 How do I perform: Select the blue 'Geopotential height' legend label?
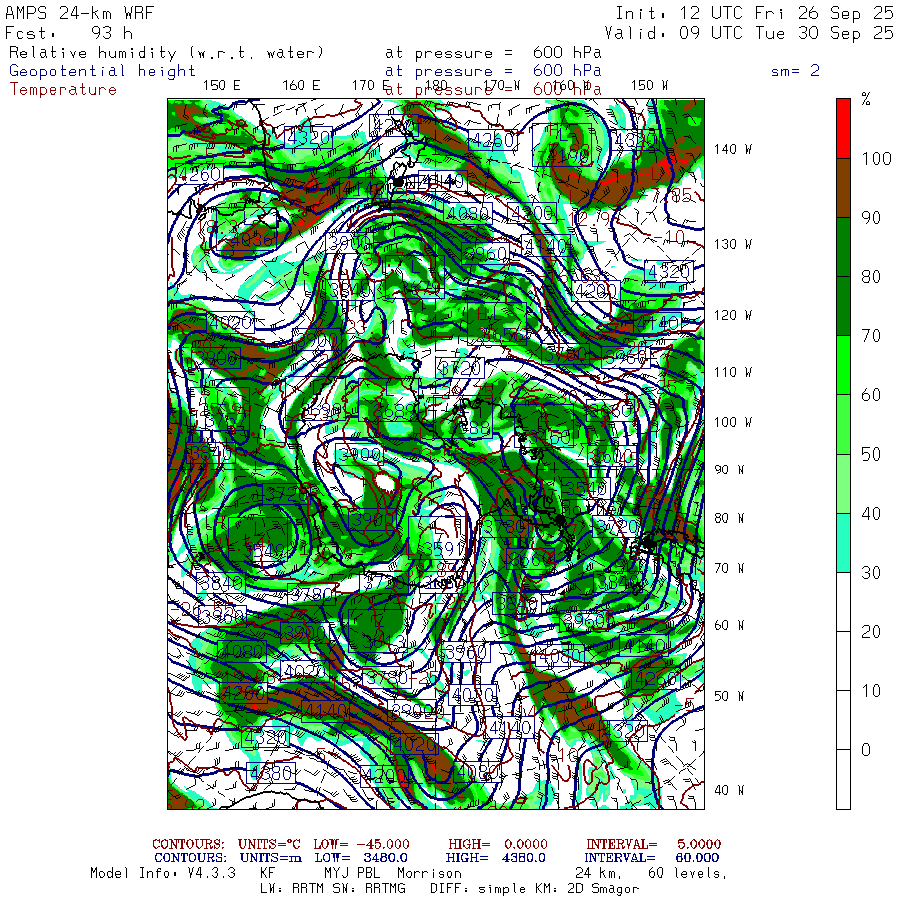pos(102,71)
